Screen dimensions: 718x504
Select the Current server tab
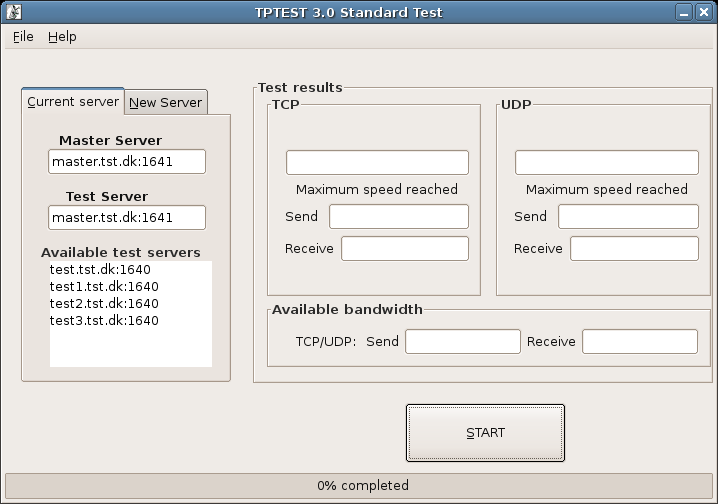coord(73,101)
